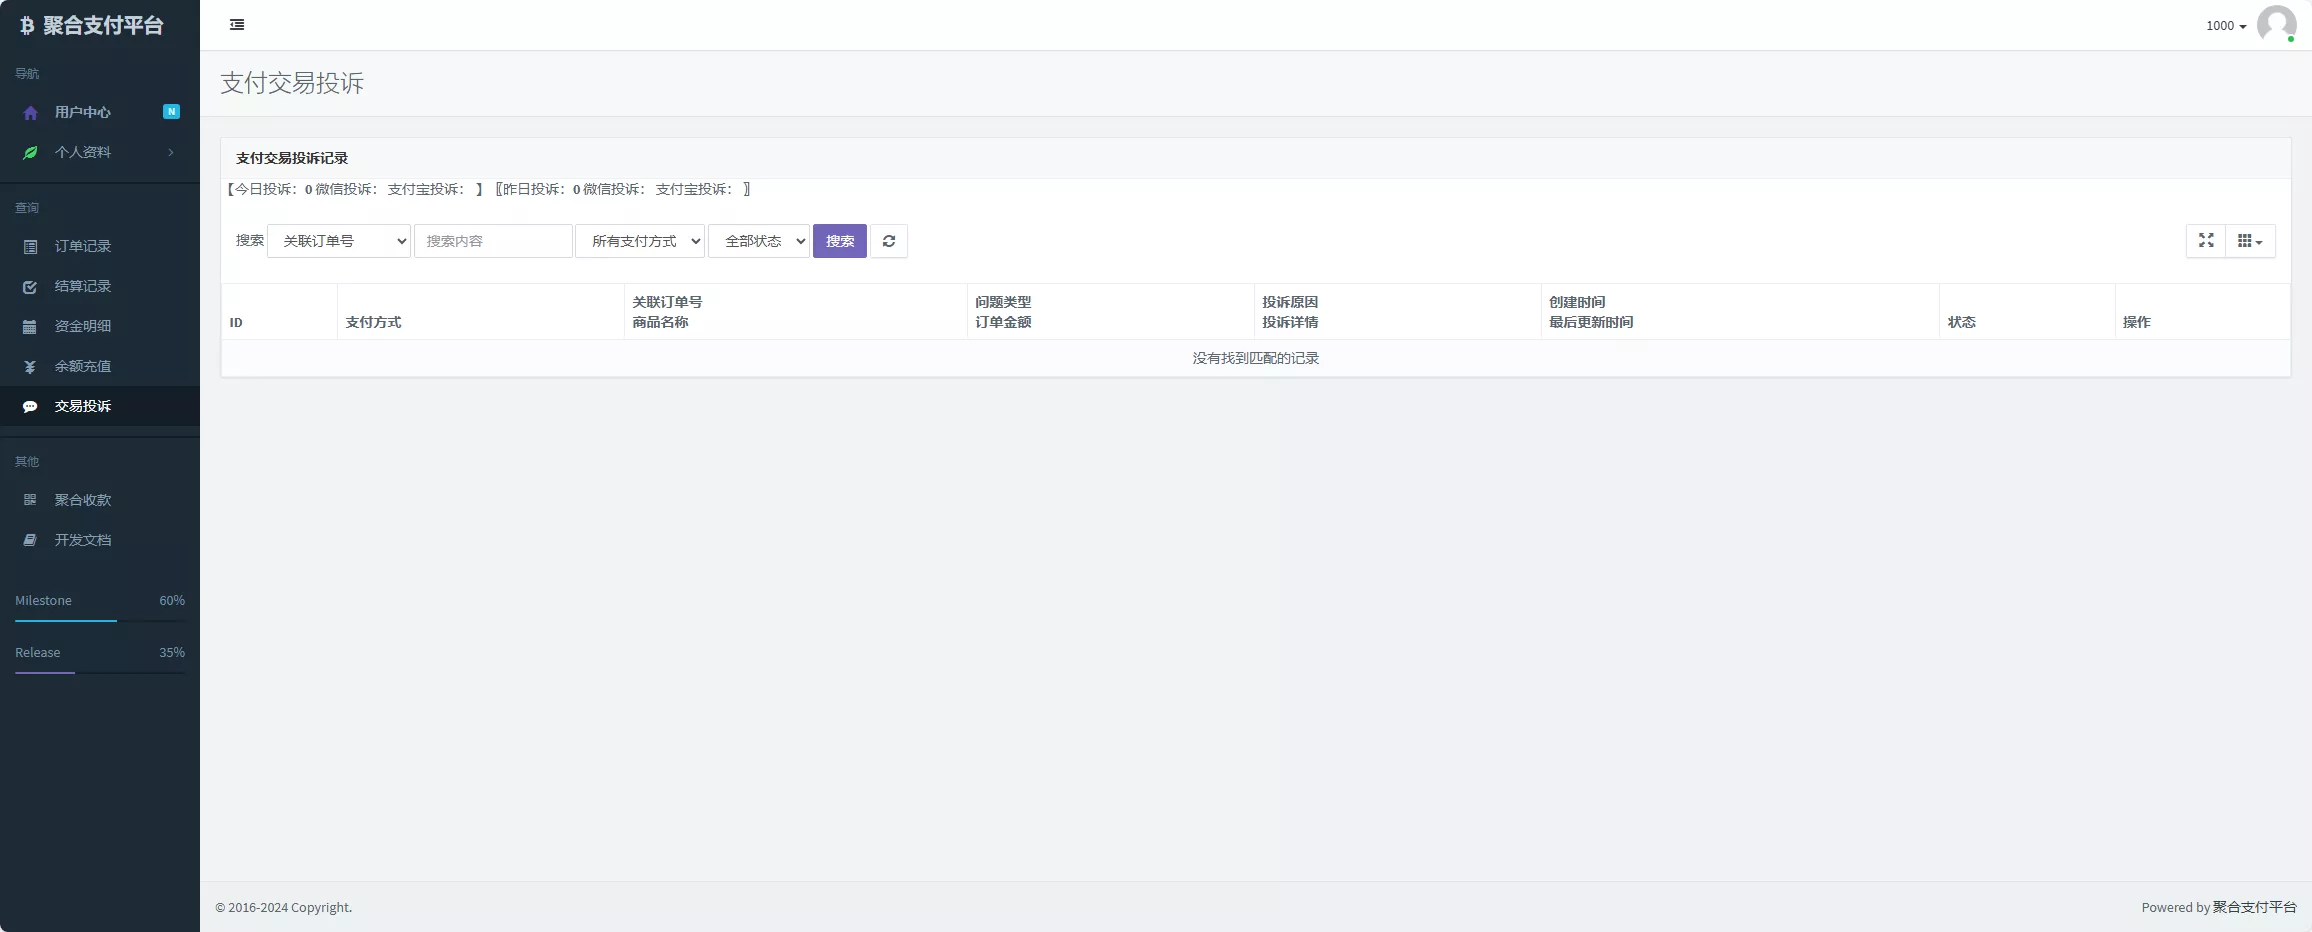Click the table icon beside 资金明细
This screenshot has height=932, width=2312.
[x=30, y=326]
